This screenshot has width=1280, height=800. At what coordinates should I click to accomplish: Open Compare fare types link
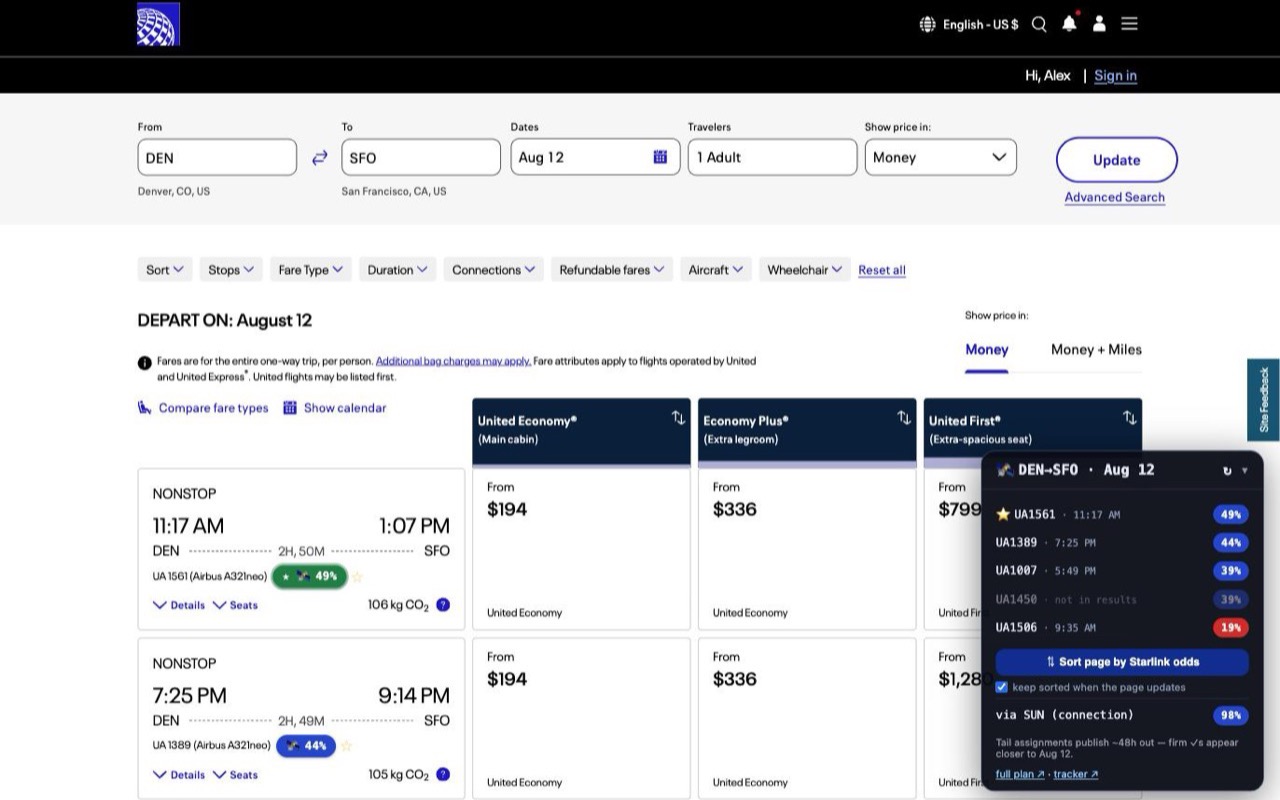[203, 408]
